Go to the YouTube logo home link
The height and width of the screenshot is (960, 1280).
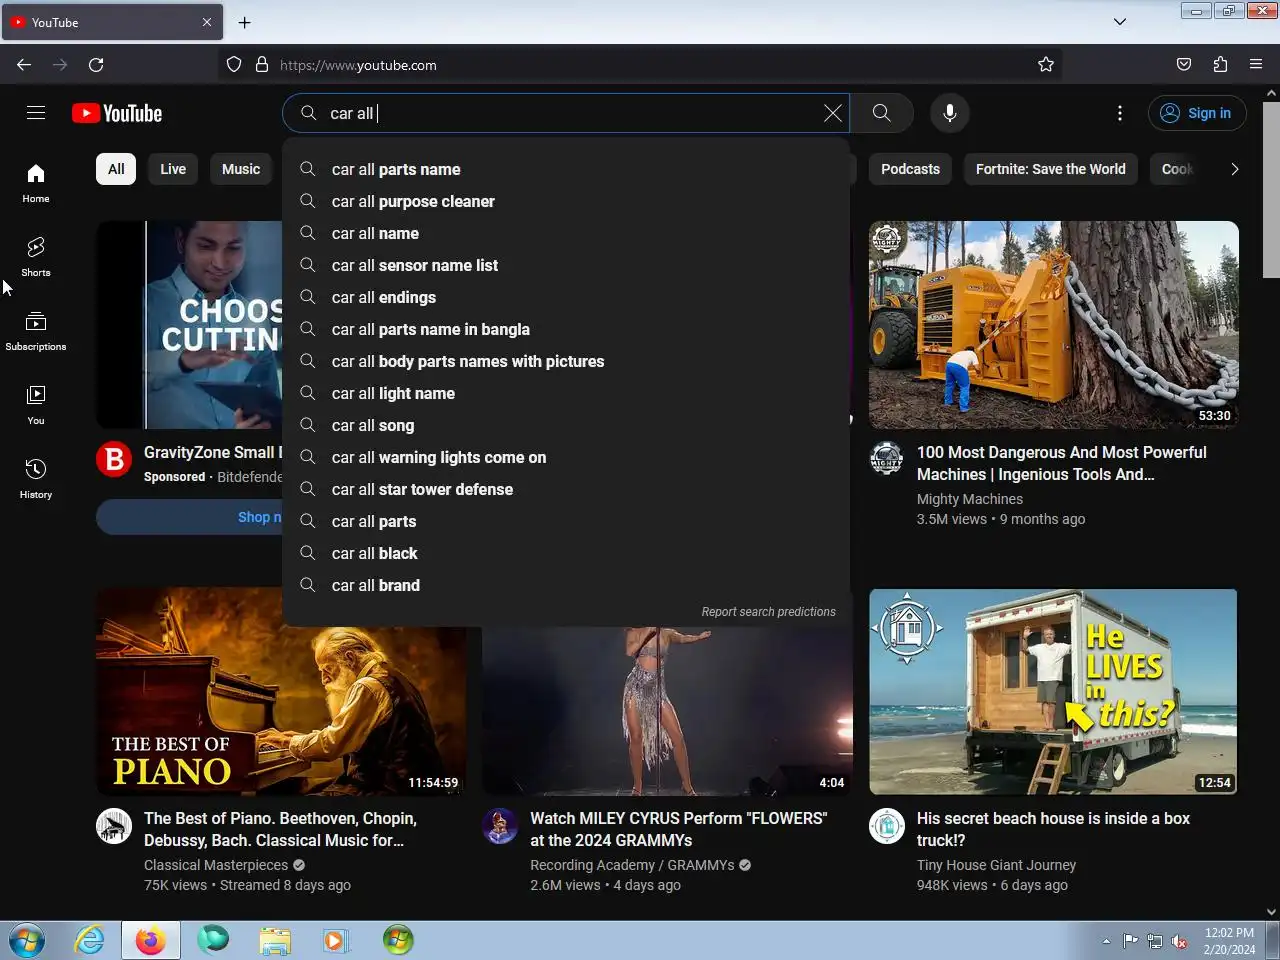[117, 113]
